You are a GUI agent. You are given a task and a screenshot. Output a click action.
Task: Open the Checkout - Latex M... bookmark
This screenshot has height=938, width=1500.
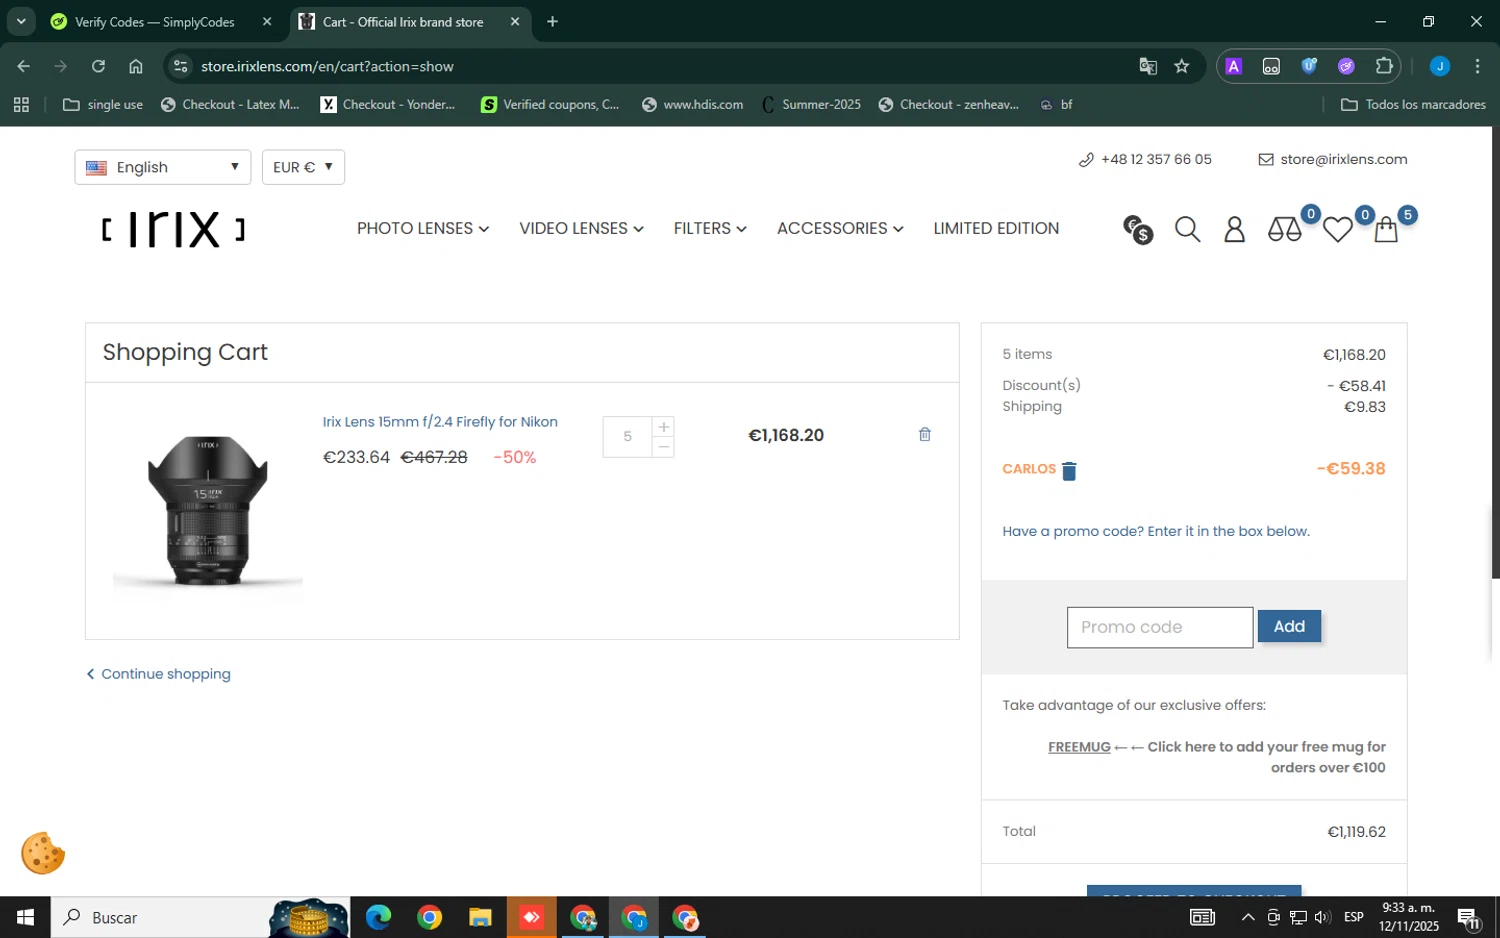click(230, 104)
